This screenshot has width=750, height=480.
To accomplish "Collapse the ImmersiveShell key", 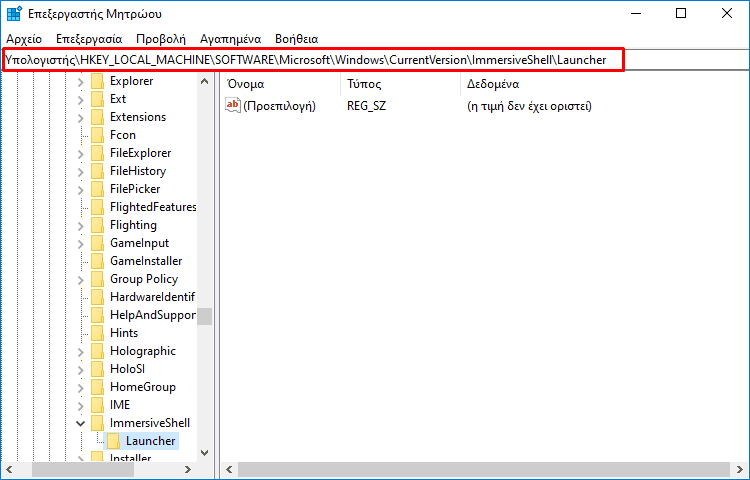I will point(80,424).
